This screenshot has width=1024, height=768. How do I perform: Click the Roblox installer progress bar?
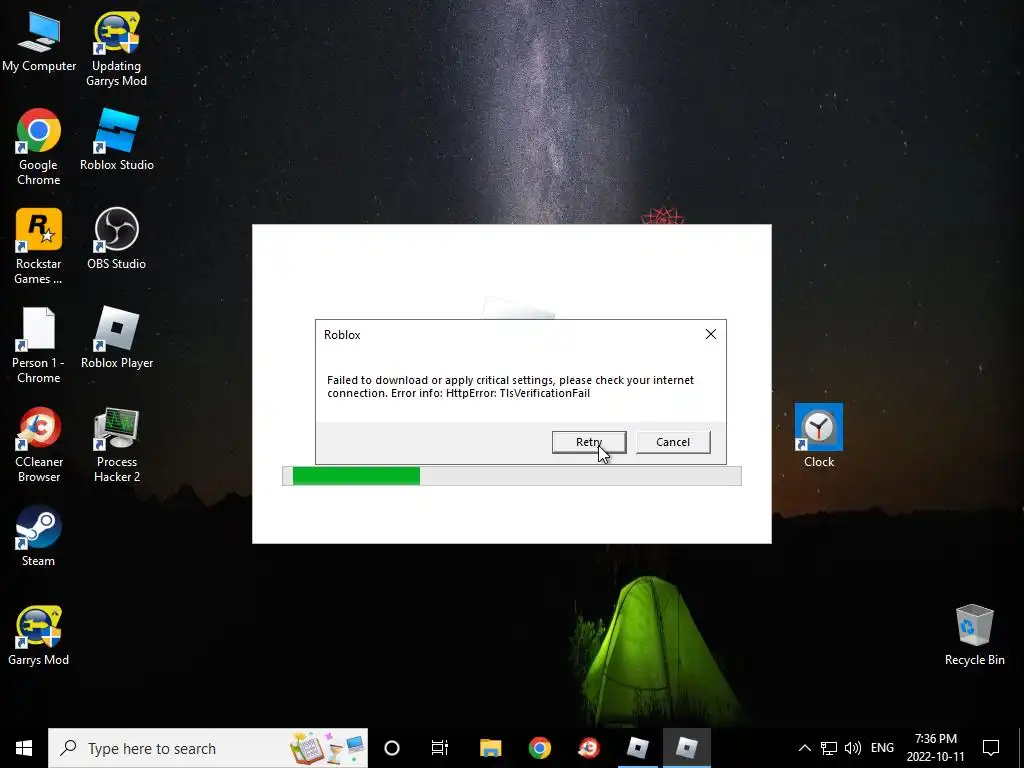tap(511, 476)
